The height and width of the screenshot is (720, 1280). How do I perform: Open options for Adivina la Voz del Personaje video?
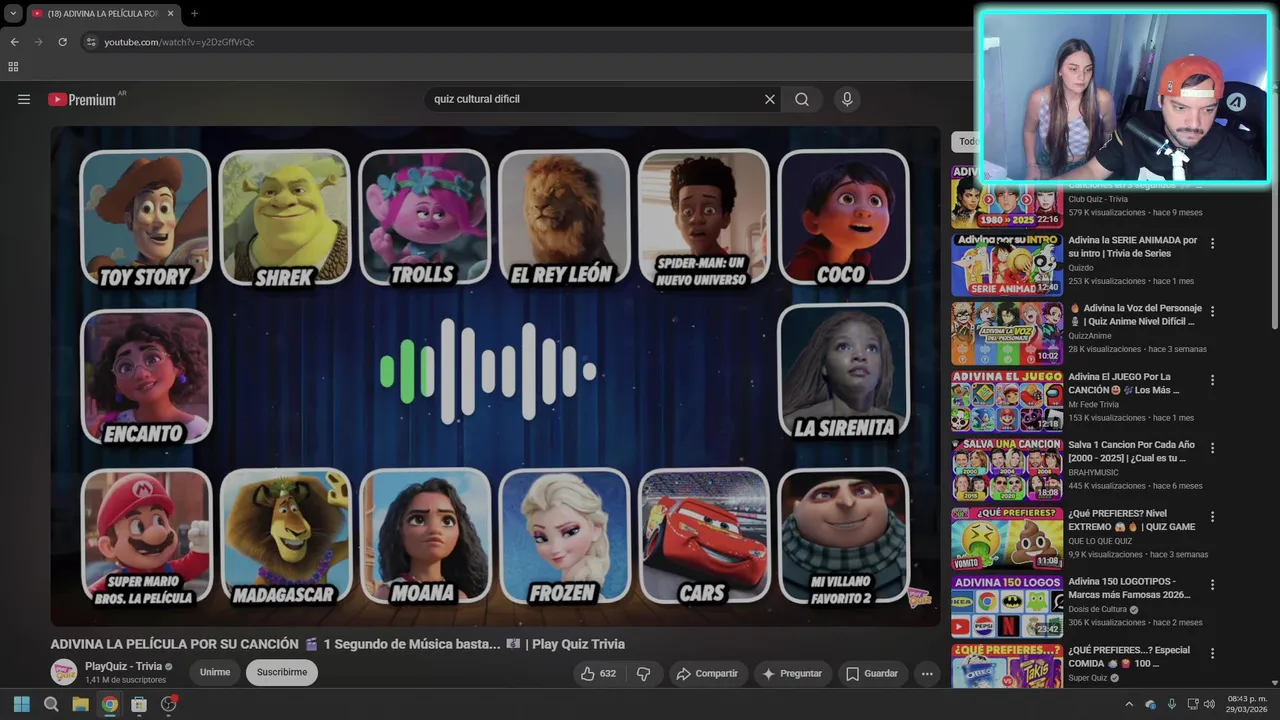[1213, 311]
